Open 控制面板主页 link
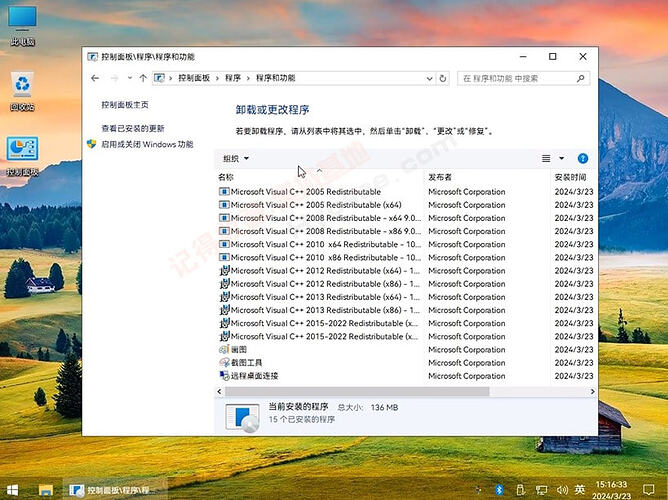 125,105
